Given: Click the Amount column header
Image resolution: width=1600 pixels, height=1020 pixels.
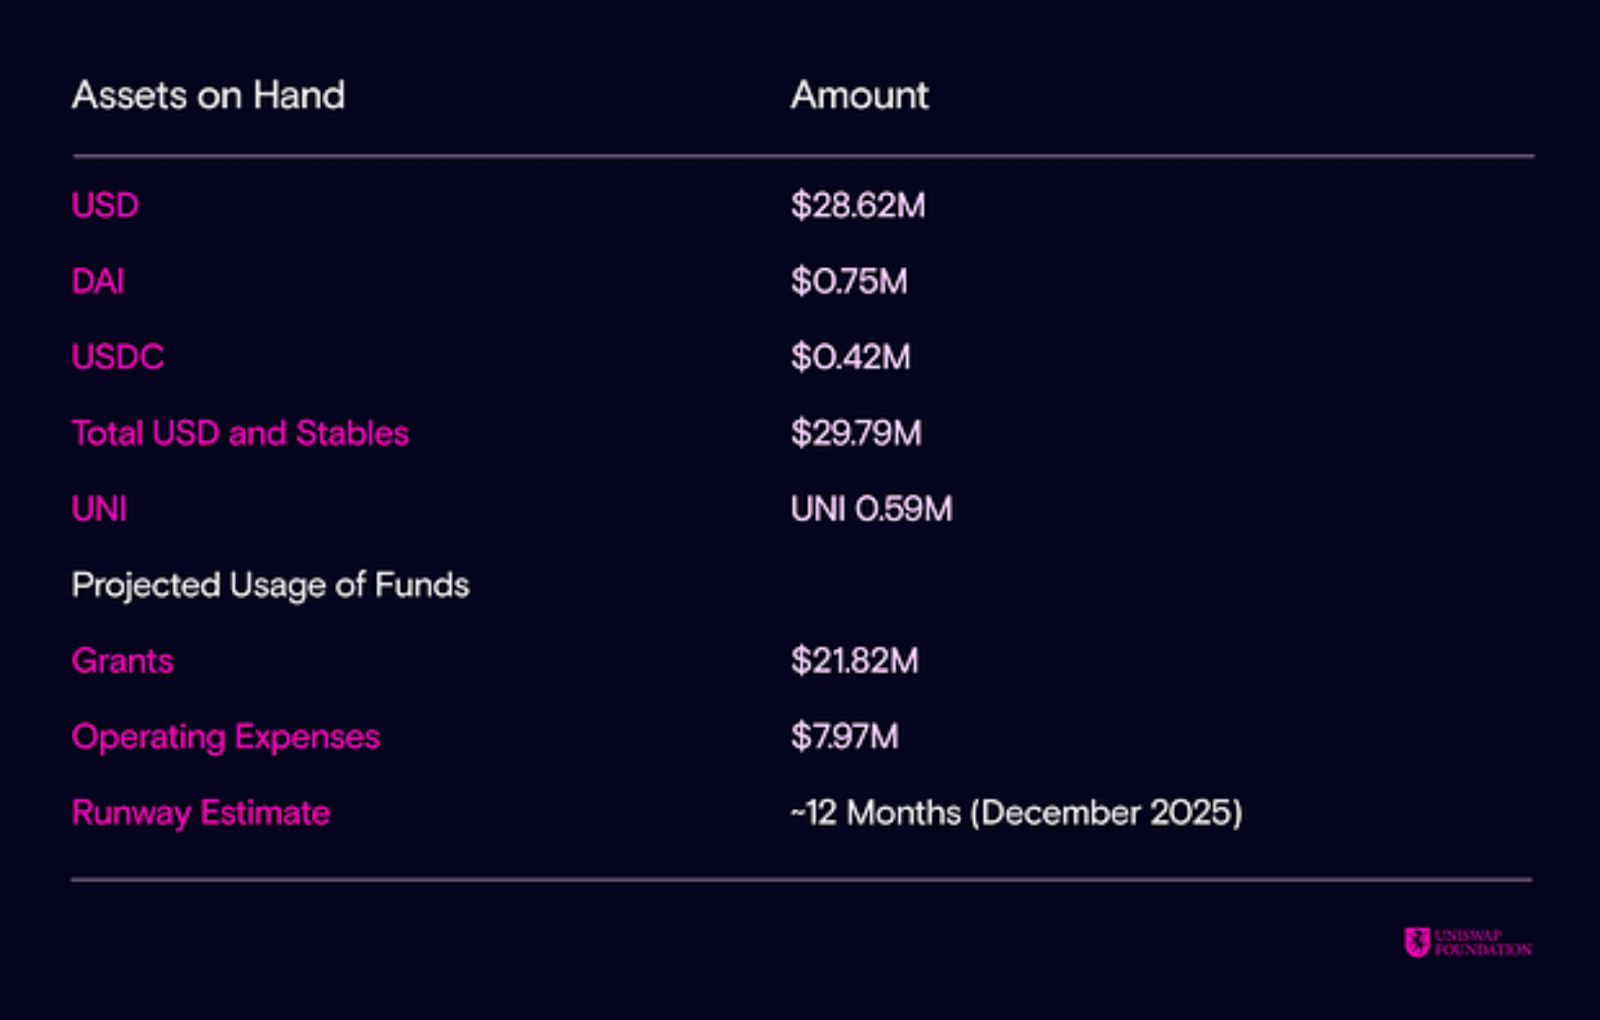Looking at the screenshot, I should pos(859,95).
